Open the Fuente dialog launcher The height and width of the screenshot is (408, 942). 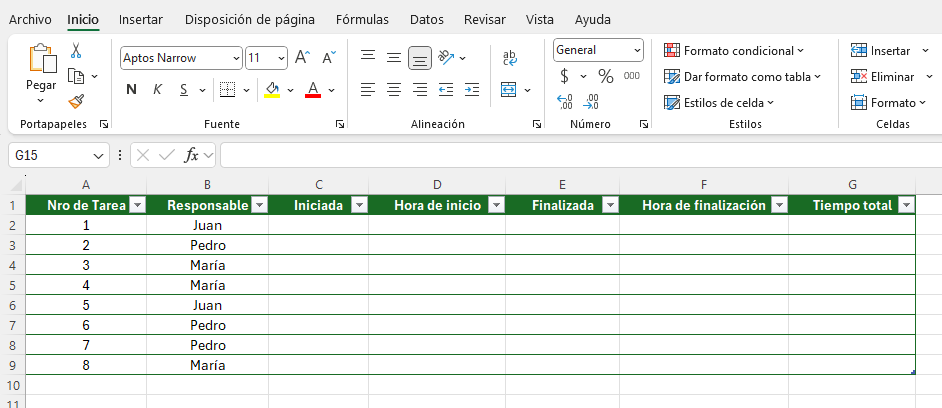click(340, 124)
